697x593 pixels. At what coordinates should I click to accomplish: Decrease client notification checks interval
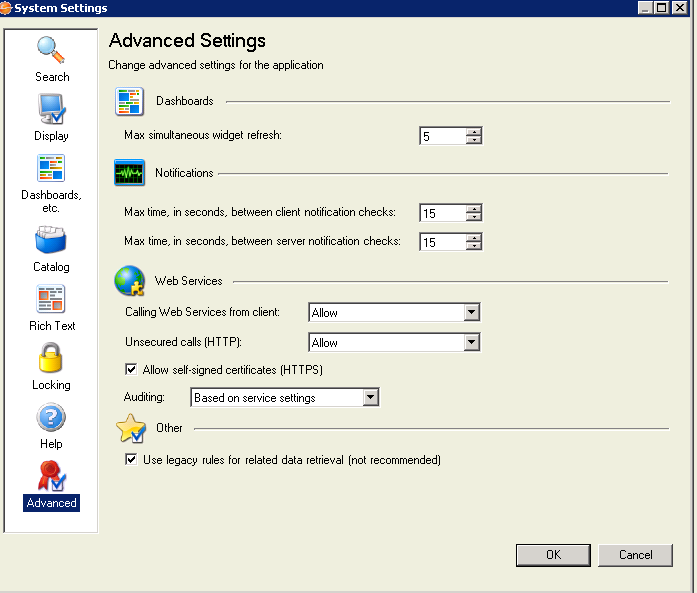(474, 217)
